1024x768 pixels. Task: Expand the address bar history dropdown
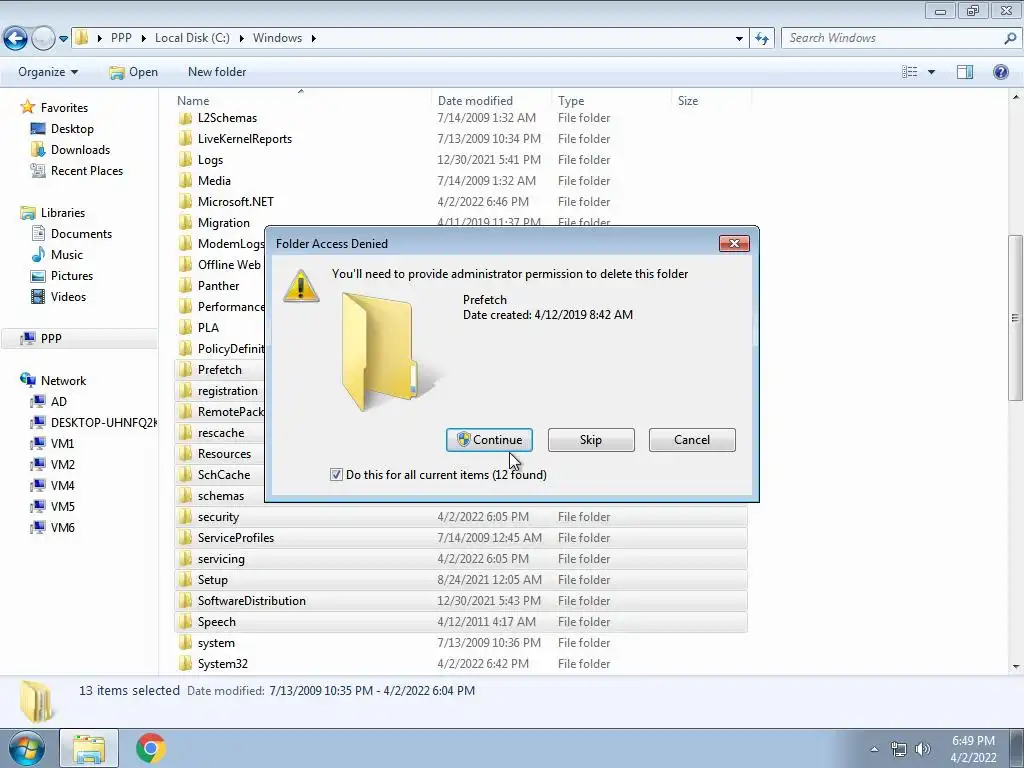[x=739, y=39]
